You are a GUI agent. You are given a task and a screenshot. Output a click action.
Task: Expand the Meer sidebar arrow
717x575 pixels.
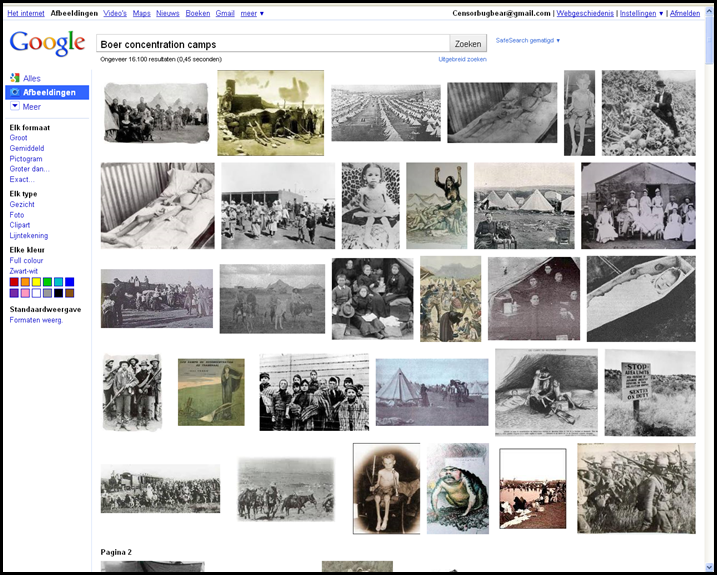(15, 106)
